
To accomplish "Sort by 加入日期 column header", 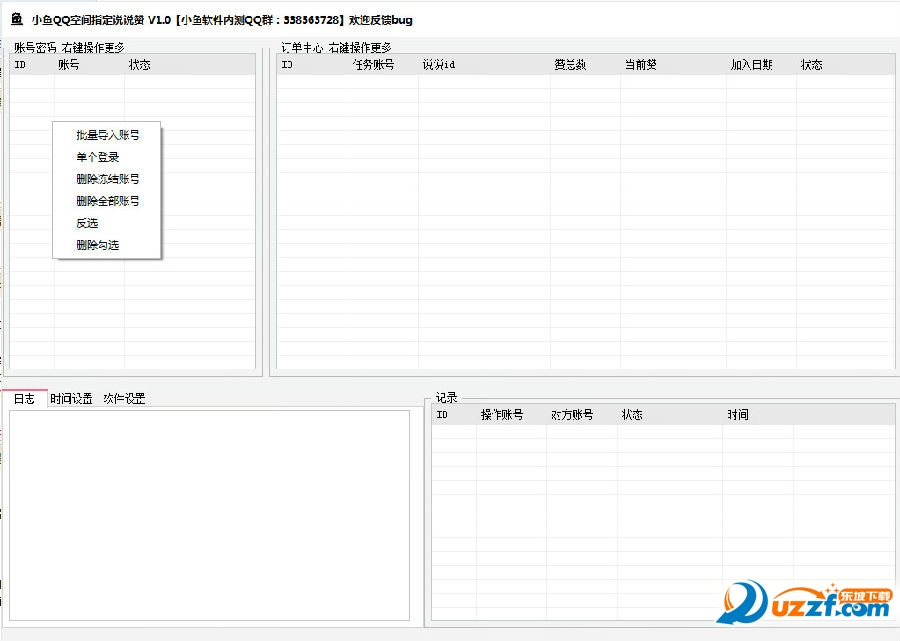I will pos(761,64).
